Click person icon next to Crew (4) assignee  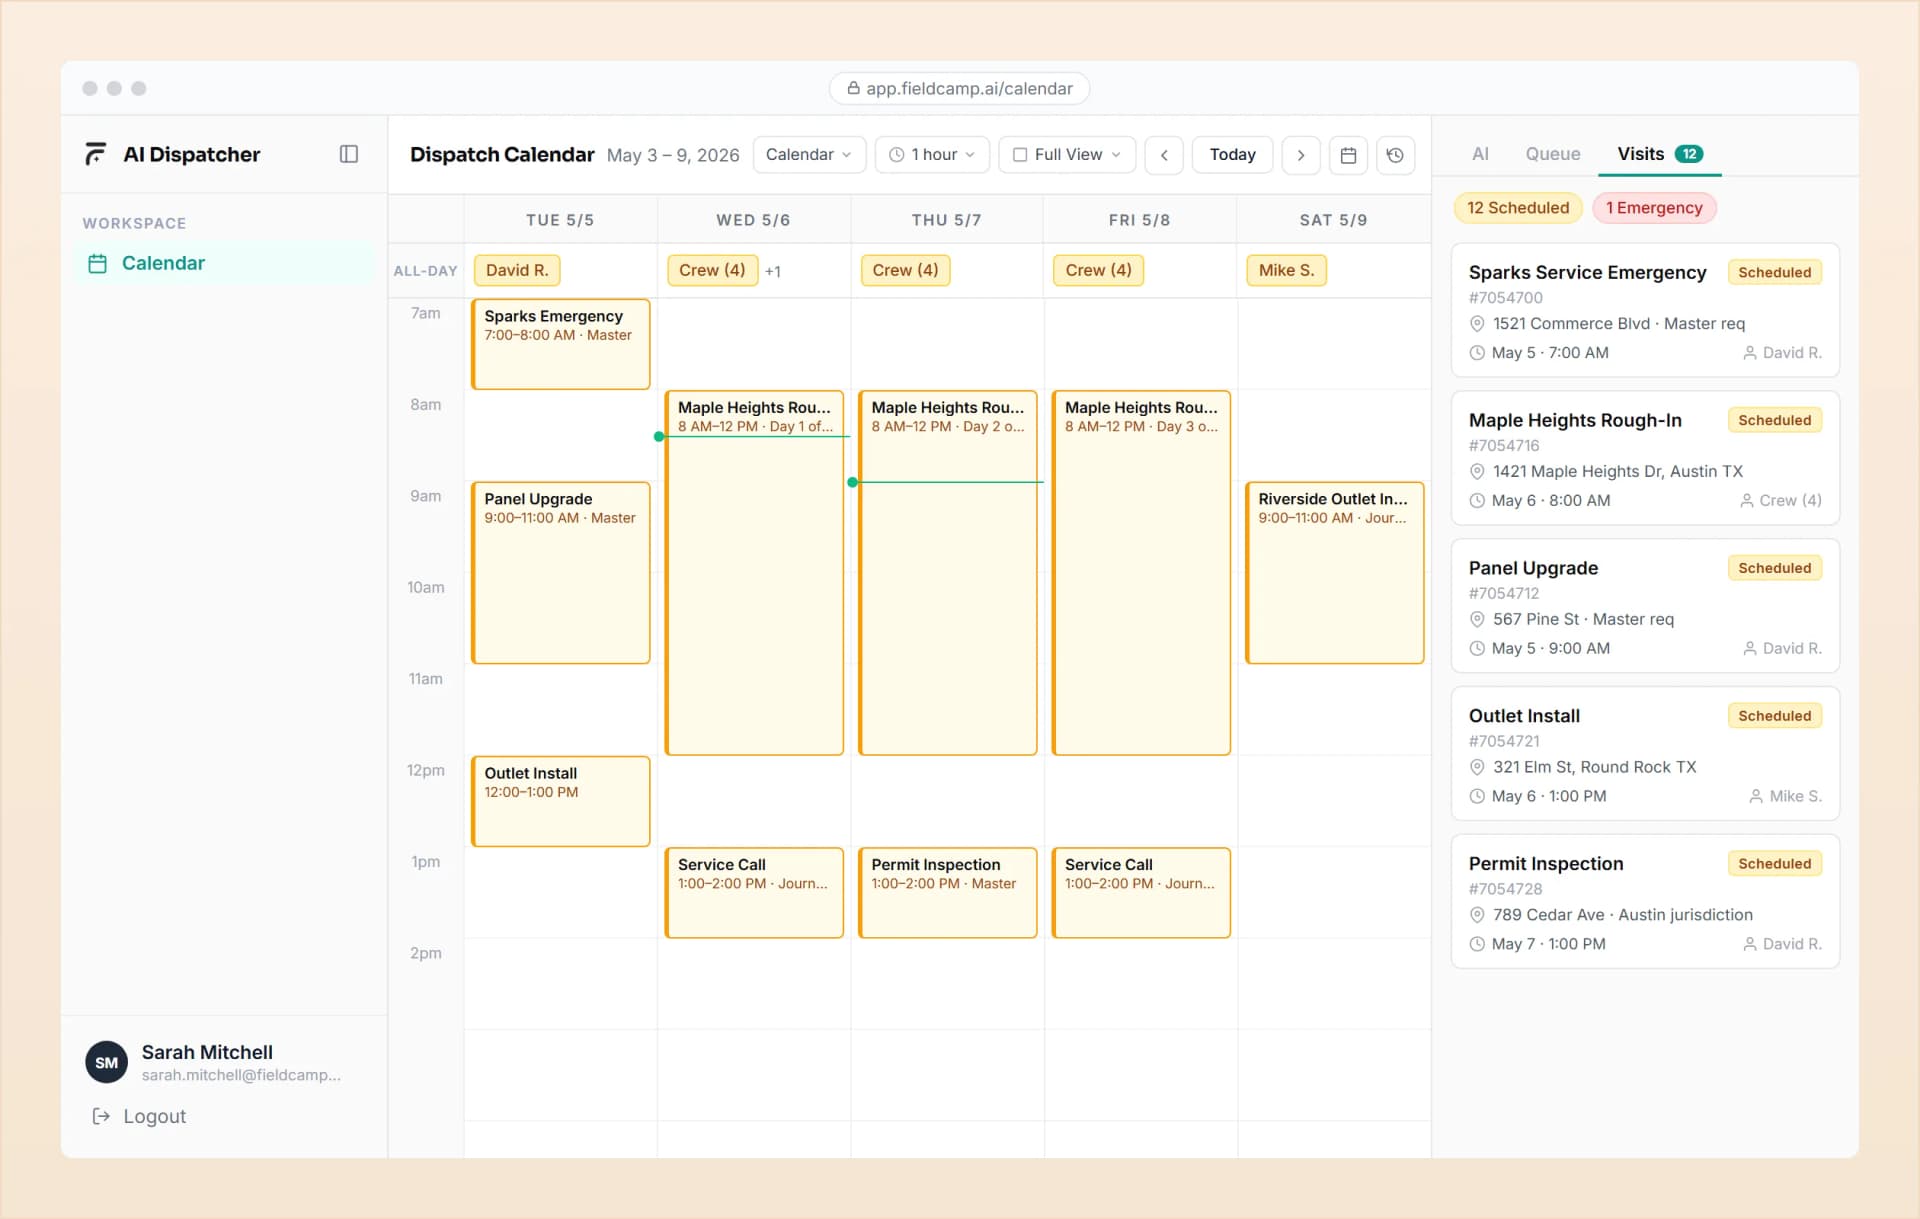coord(1747,501)
